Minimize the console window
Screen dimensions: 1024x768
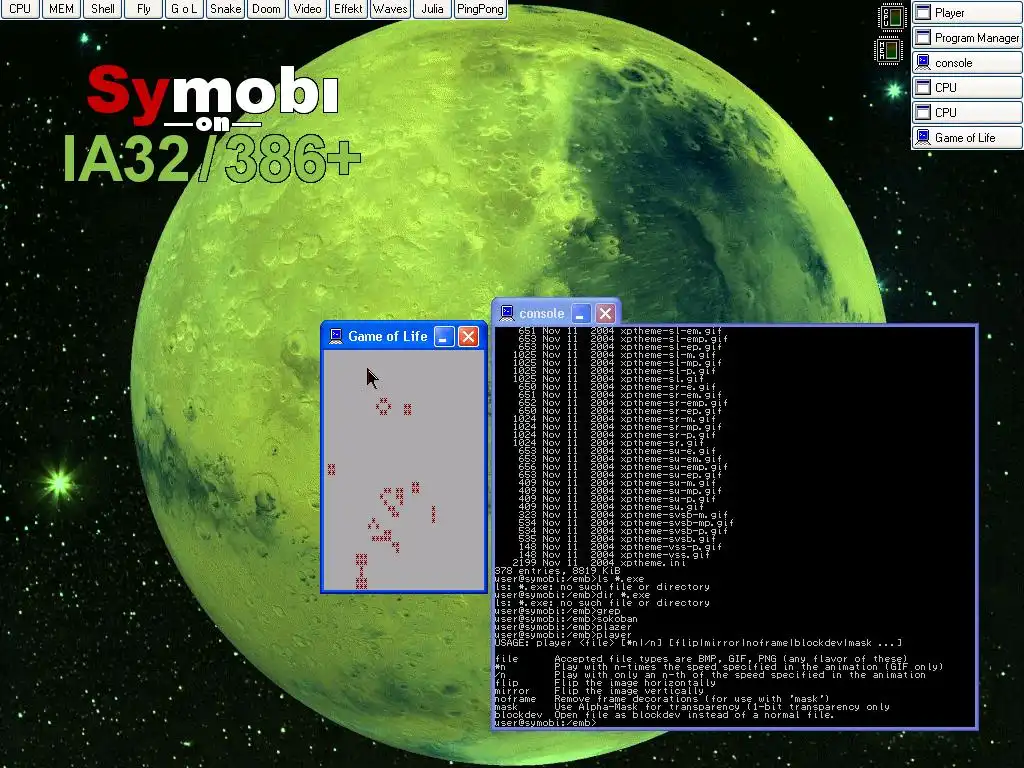(x=580, y=313)
